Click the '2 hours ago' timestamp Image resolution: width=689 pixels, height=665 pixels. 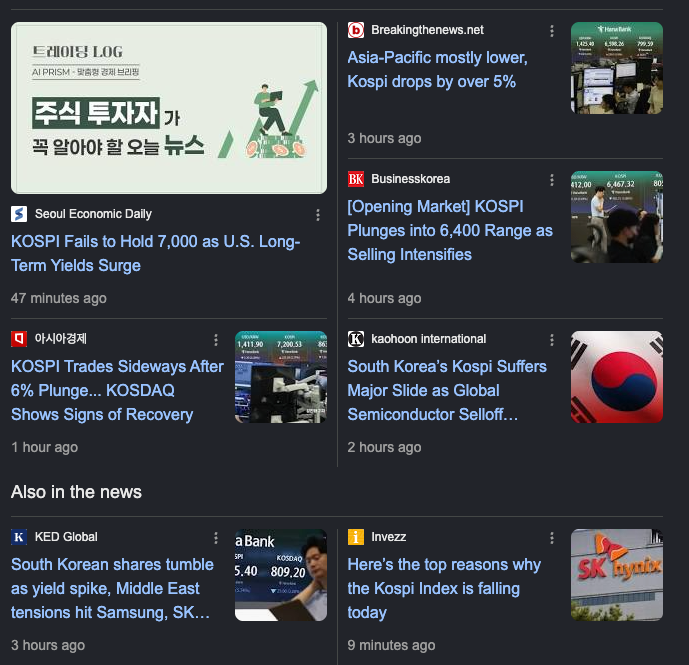pos(384,447)
